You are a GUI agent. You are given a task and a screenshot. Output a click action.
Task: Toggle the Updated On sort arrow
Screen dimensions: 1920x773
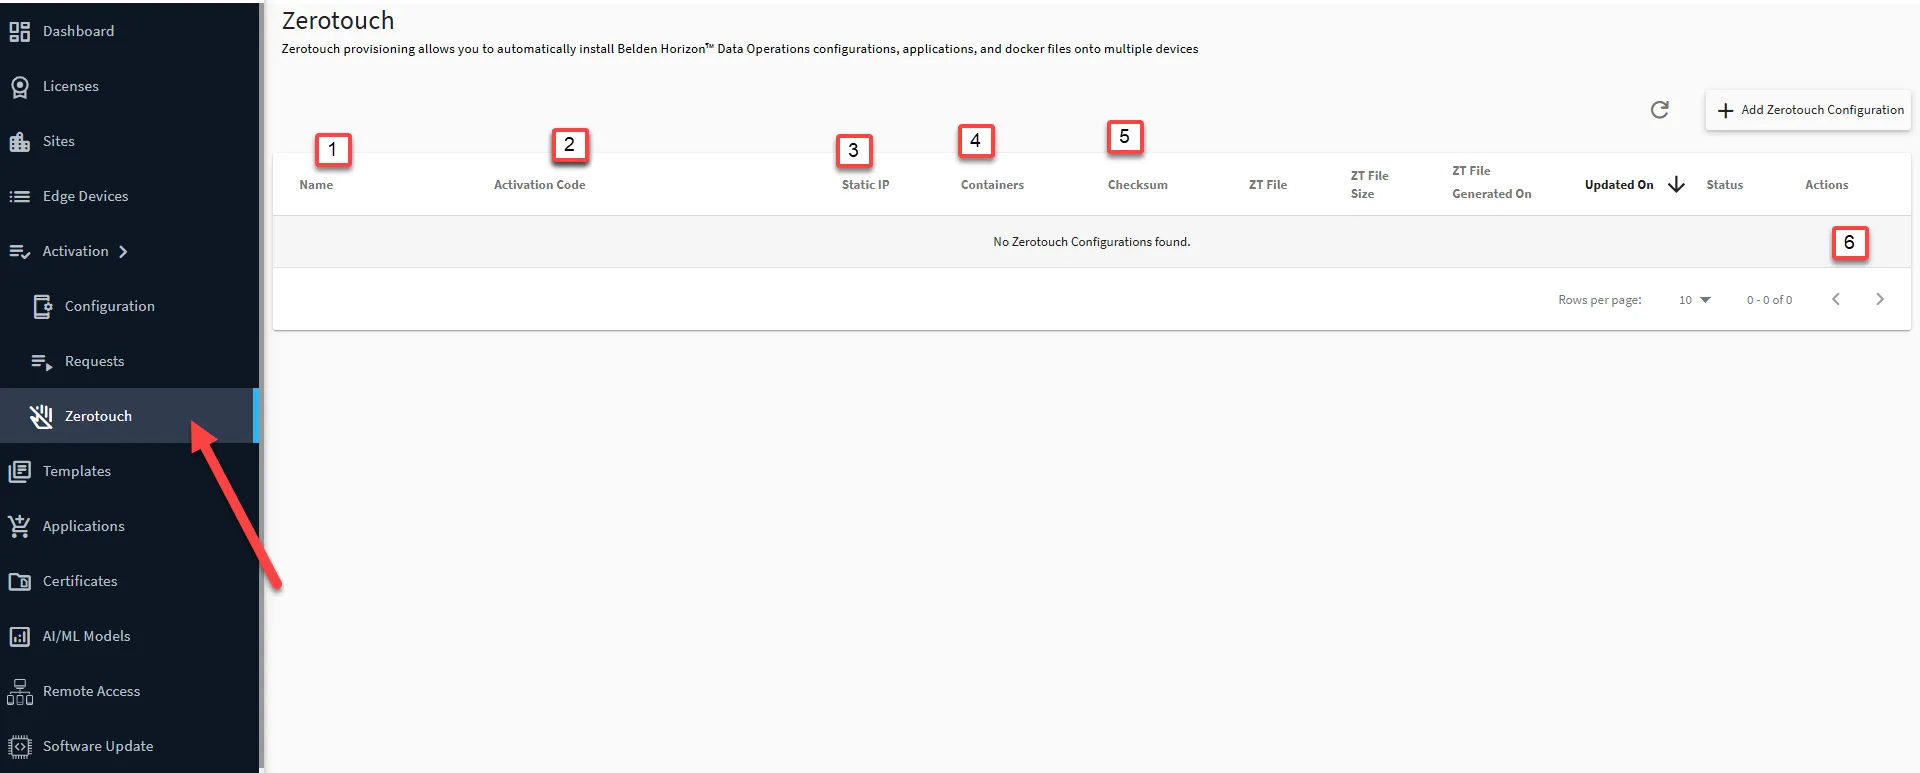point(1677,185)
